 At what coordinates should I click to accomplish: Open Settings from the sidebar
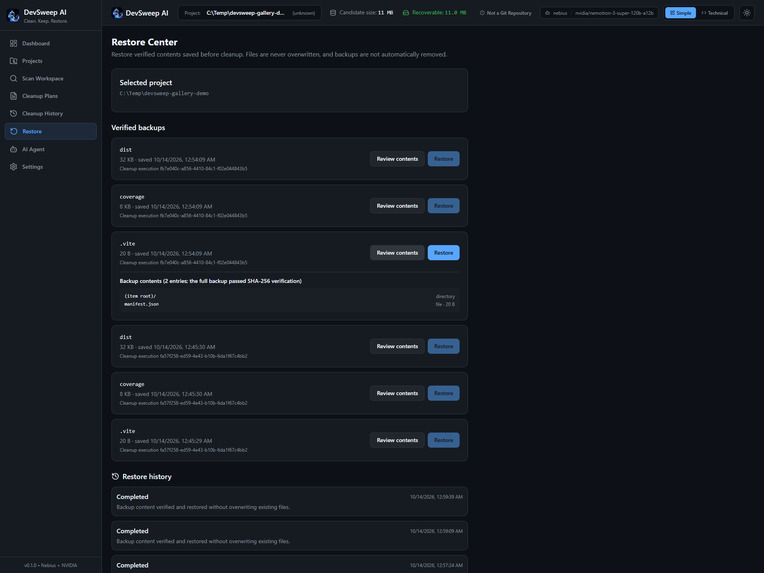tap(51, 167)
